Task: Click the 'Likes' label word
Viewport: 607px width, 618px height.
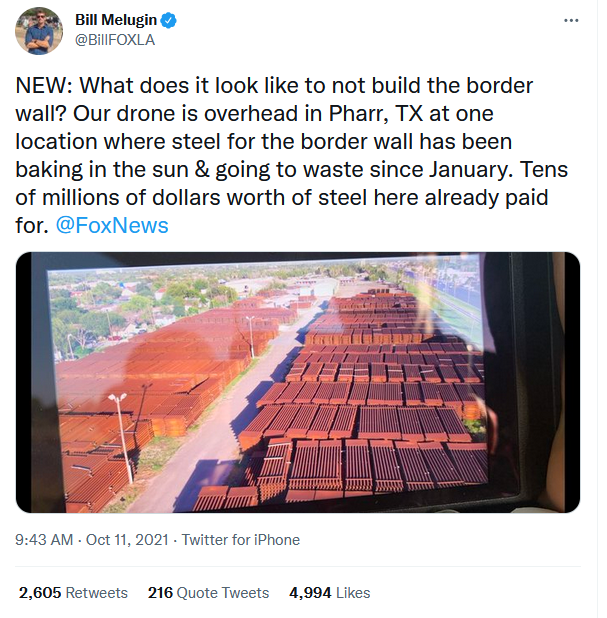Action: (x=353, y=593)
